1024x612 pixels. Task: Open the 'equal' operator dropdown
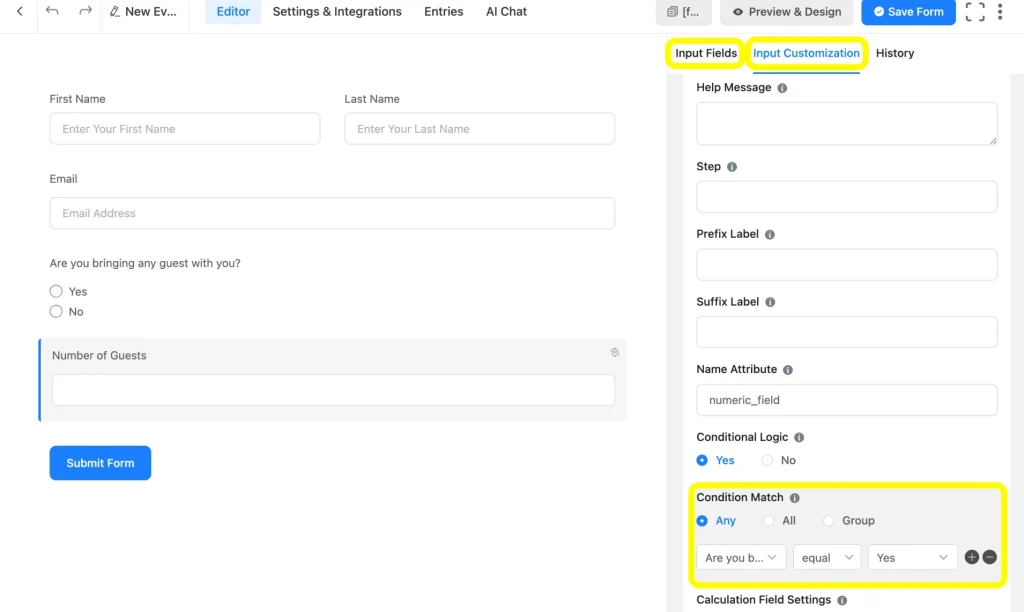(827, 557)
